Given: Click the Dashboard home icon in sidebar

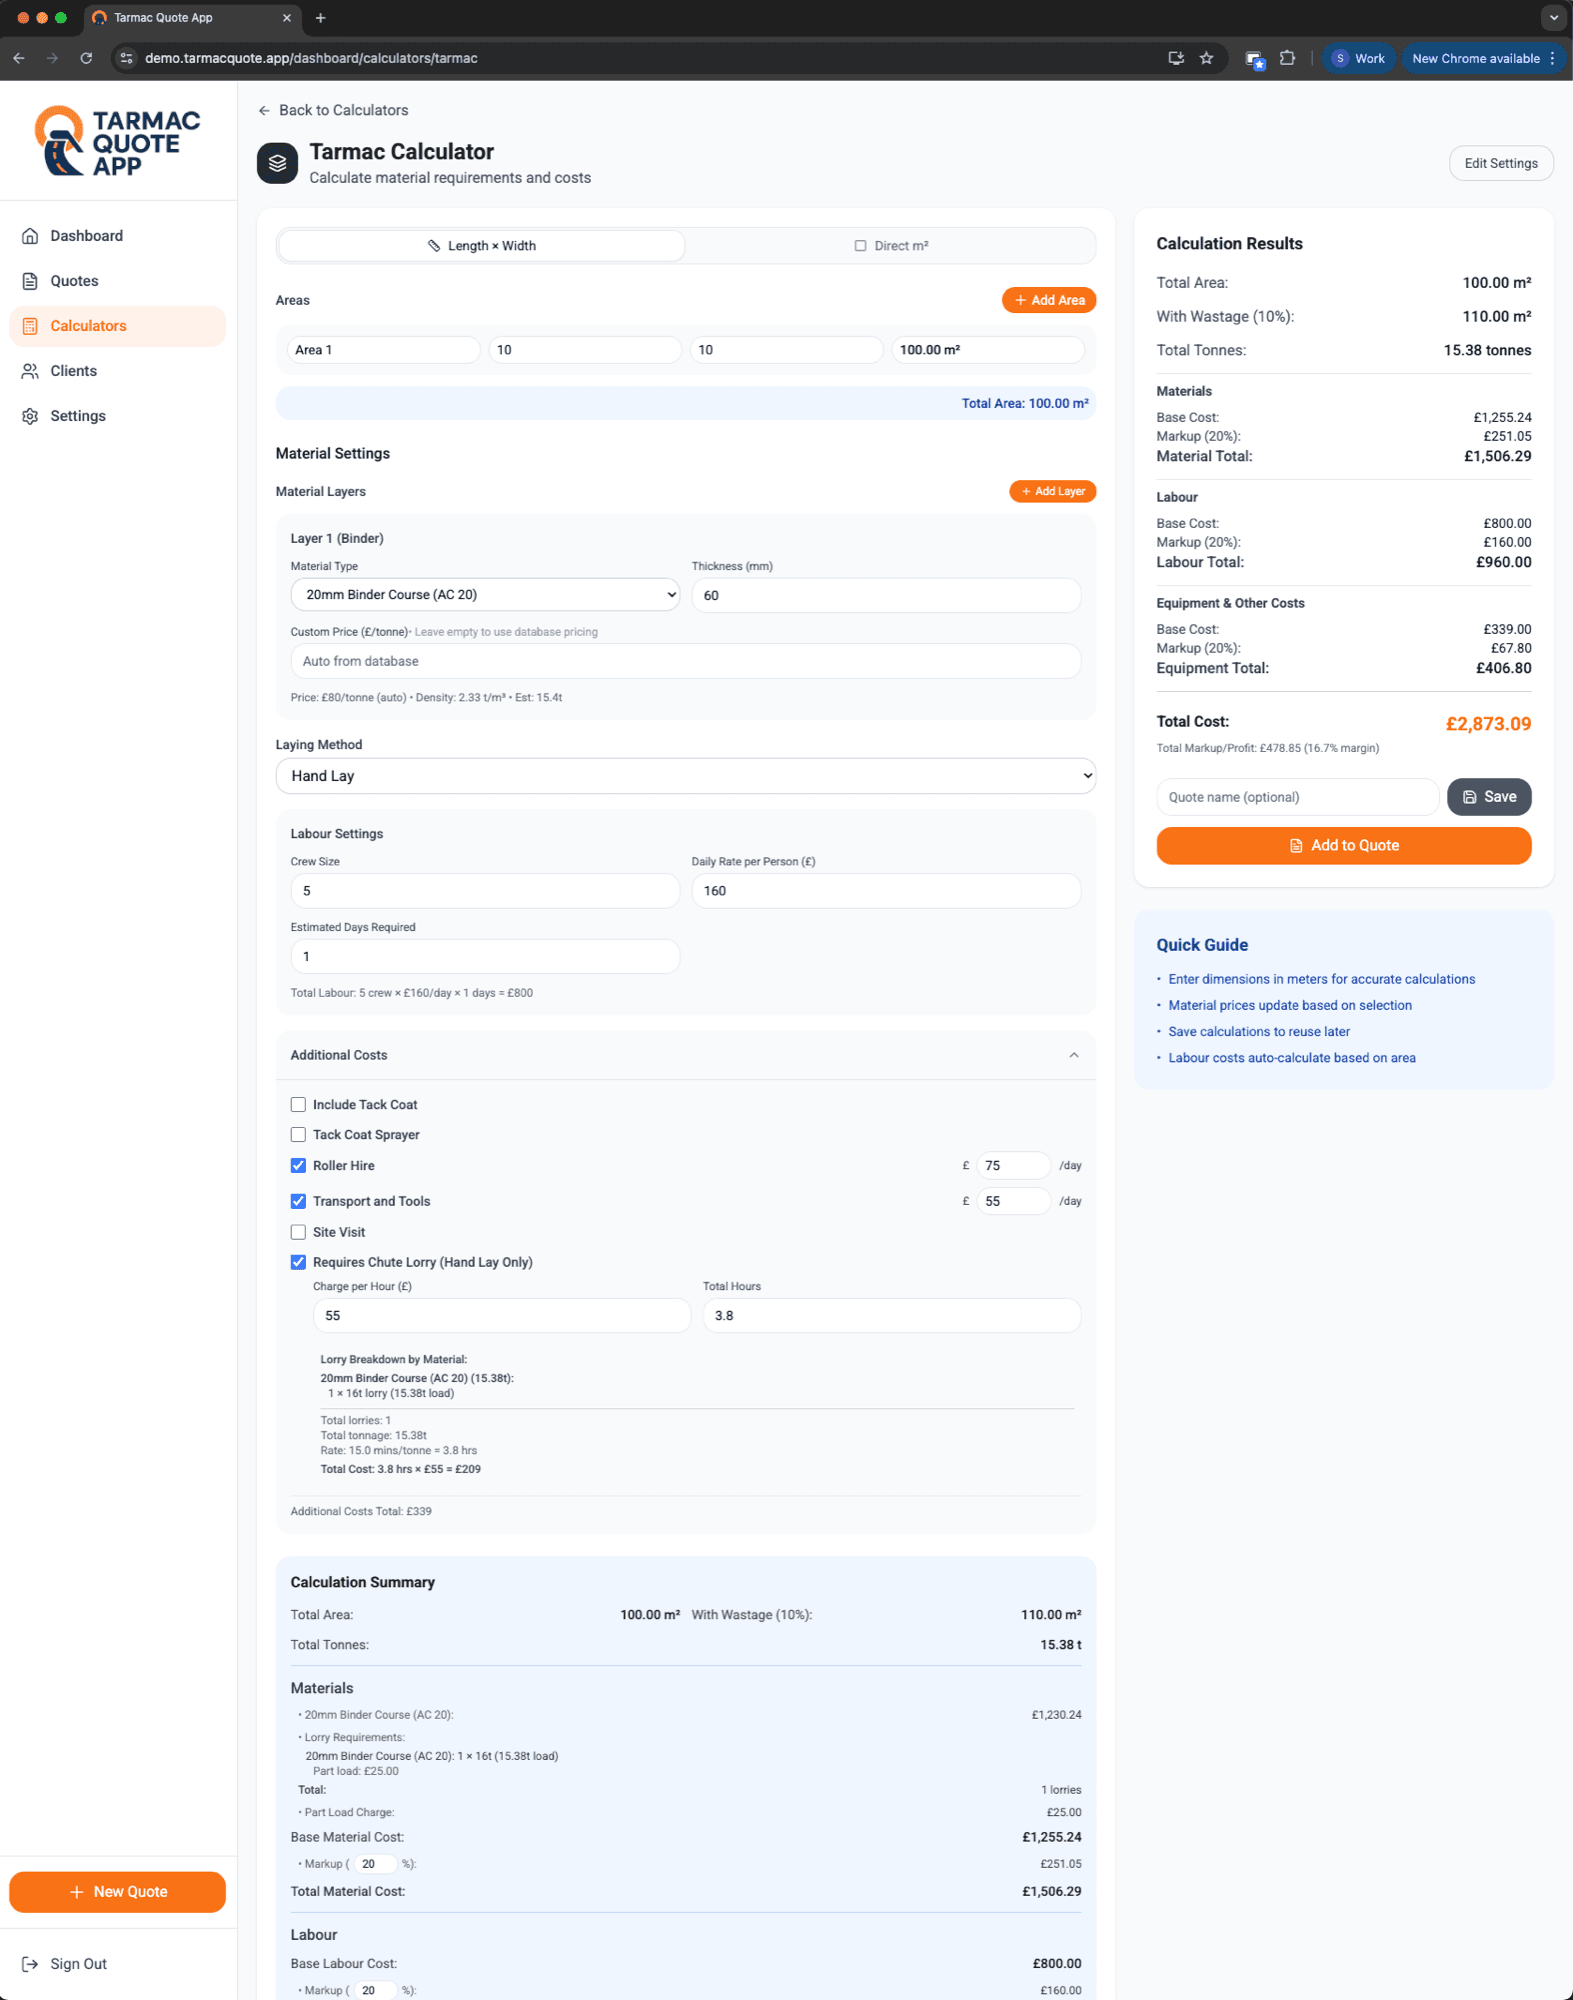Looking at the screenshot, I should click(x=30, y=236).
